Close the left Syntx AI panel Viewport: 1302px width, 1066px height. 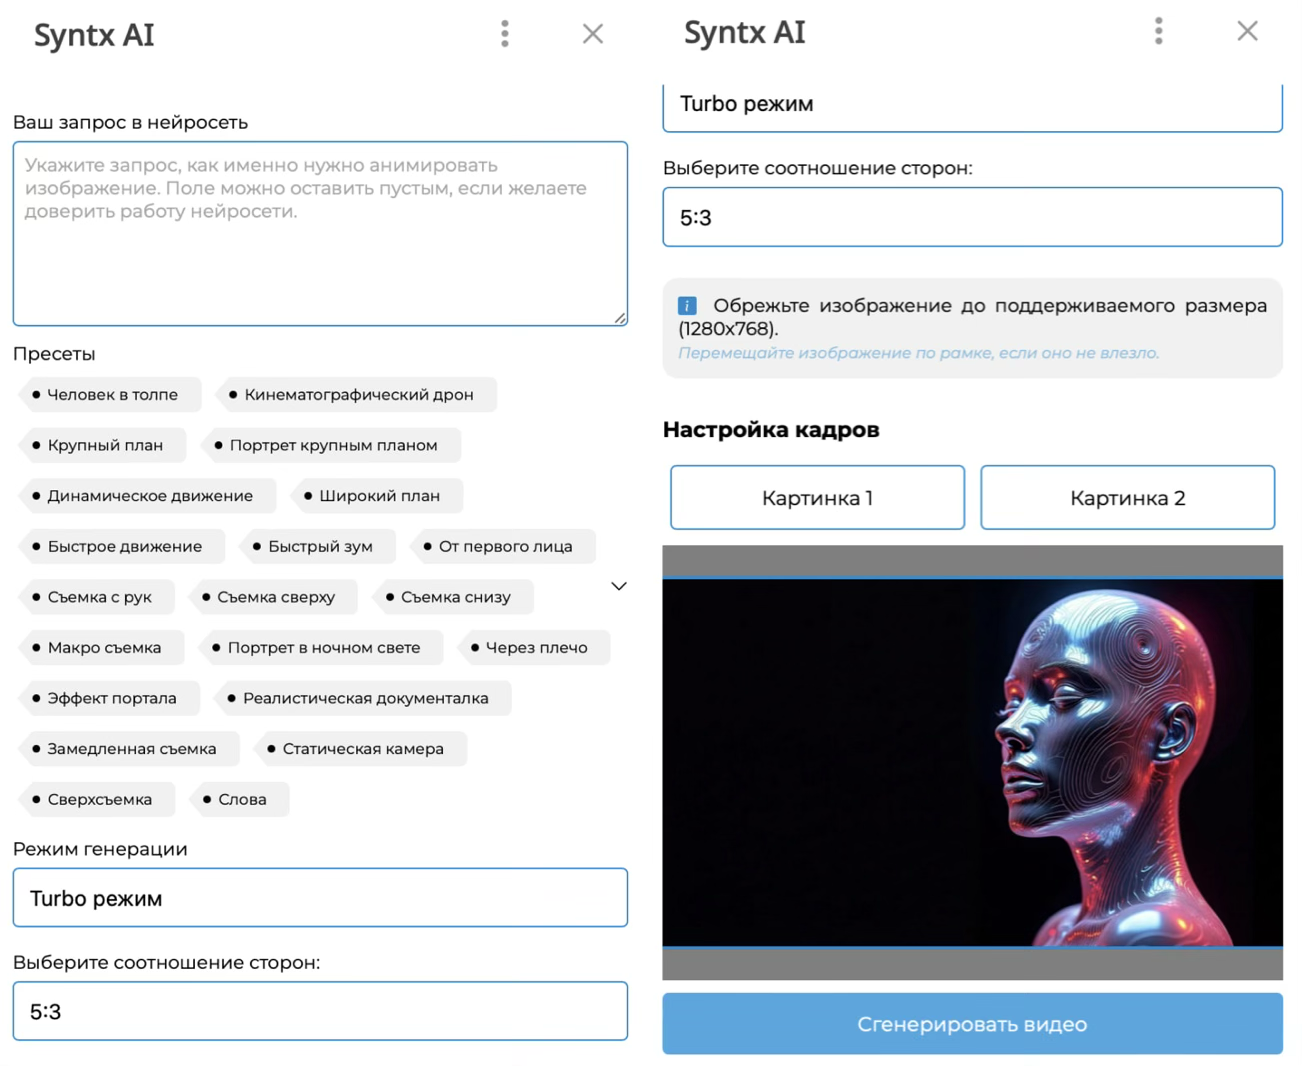coord(592,34)
